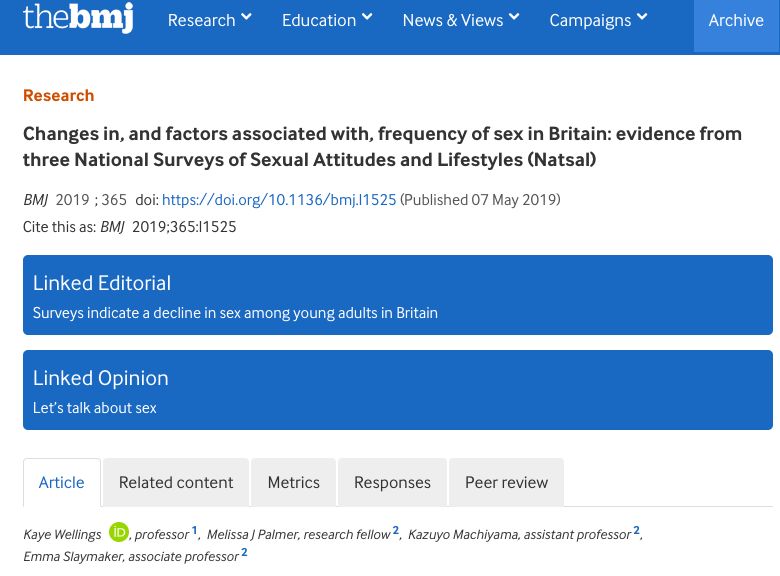This screenshot has height=576, width=780.
Task: Open the Related content tab
Action: click(176, 482)
